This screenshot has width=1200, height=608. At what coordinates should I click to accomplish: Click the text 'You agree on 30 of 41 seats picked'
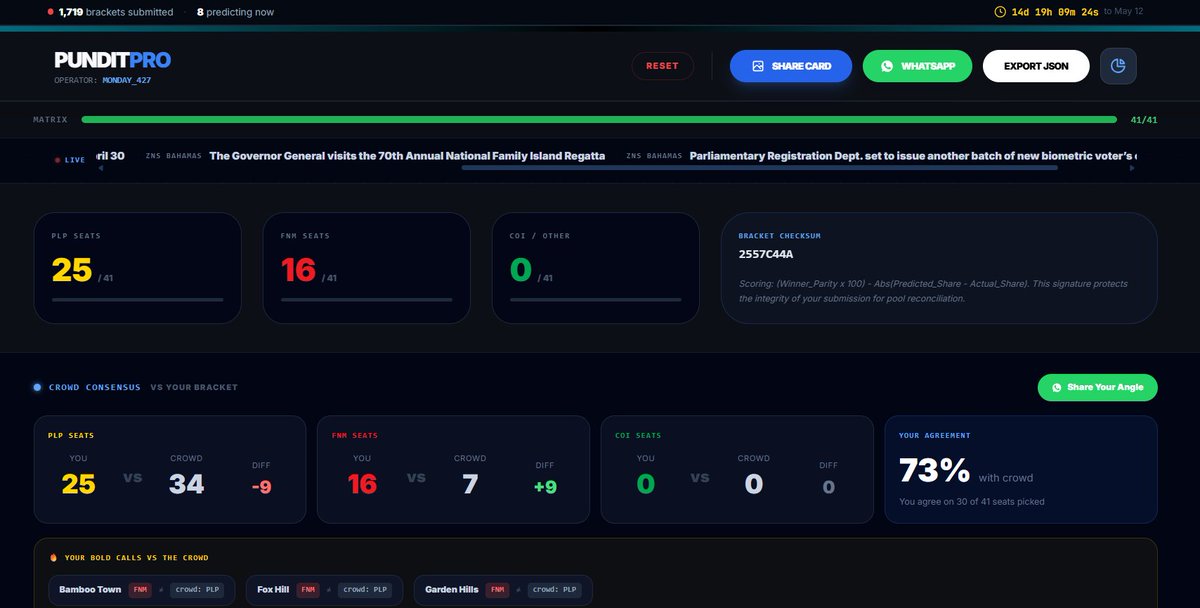pyautogui.click(x=972, y=502)
